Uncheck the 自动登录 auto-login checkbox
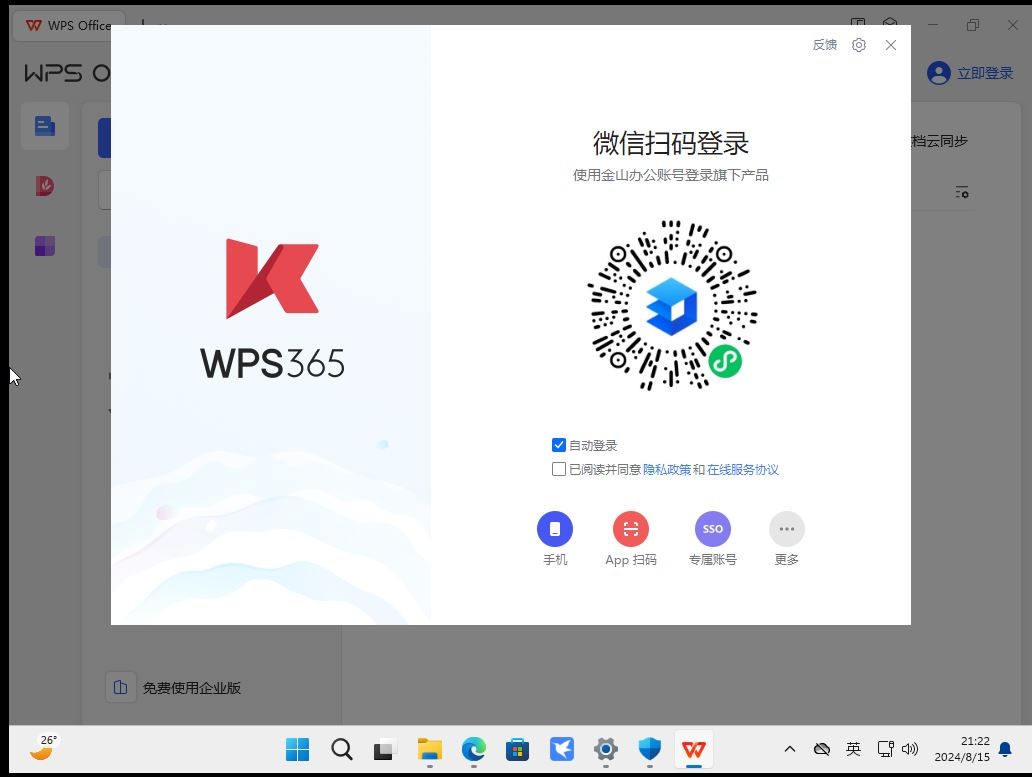The height and width of the screenshot is (777, 1032). pyautogui.click(x=559, y=445)
